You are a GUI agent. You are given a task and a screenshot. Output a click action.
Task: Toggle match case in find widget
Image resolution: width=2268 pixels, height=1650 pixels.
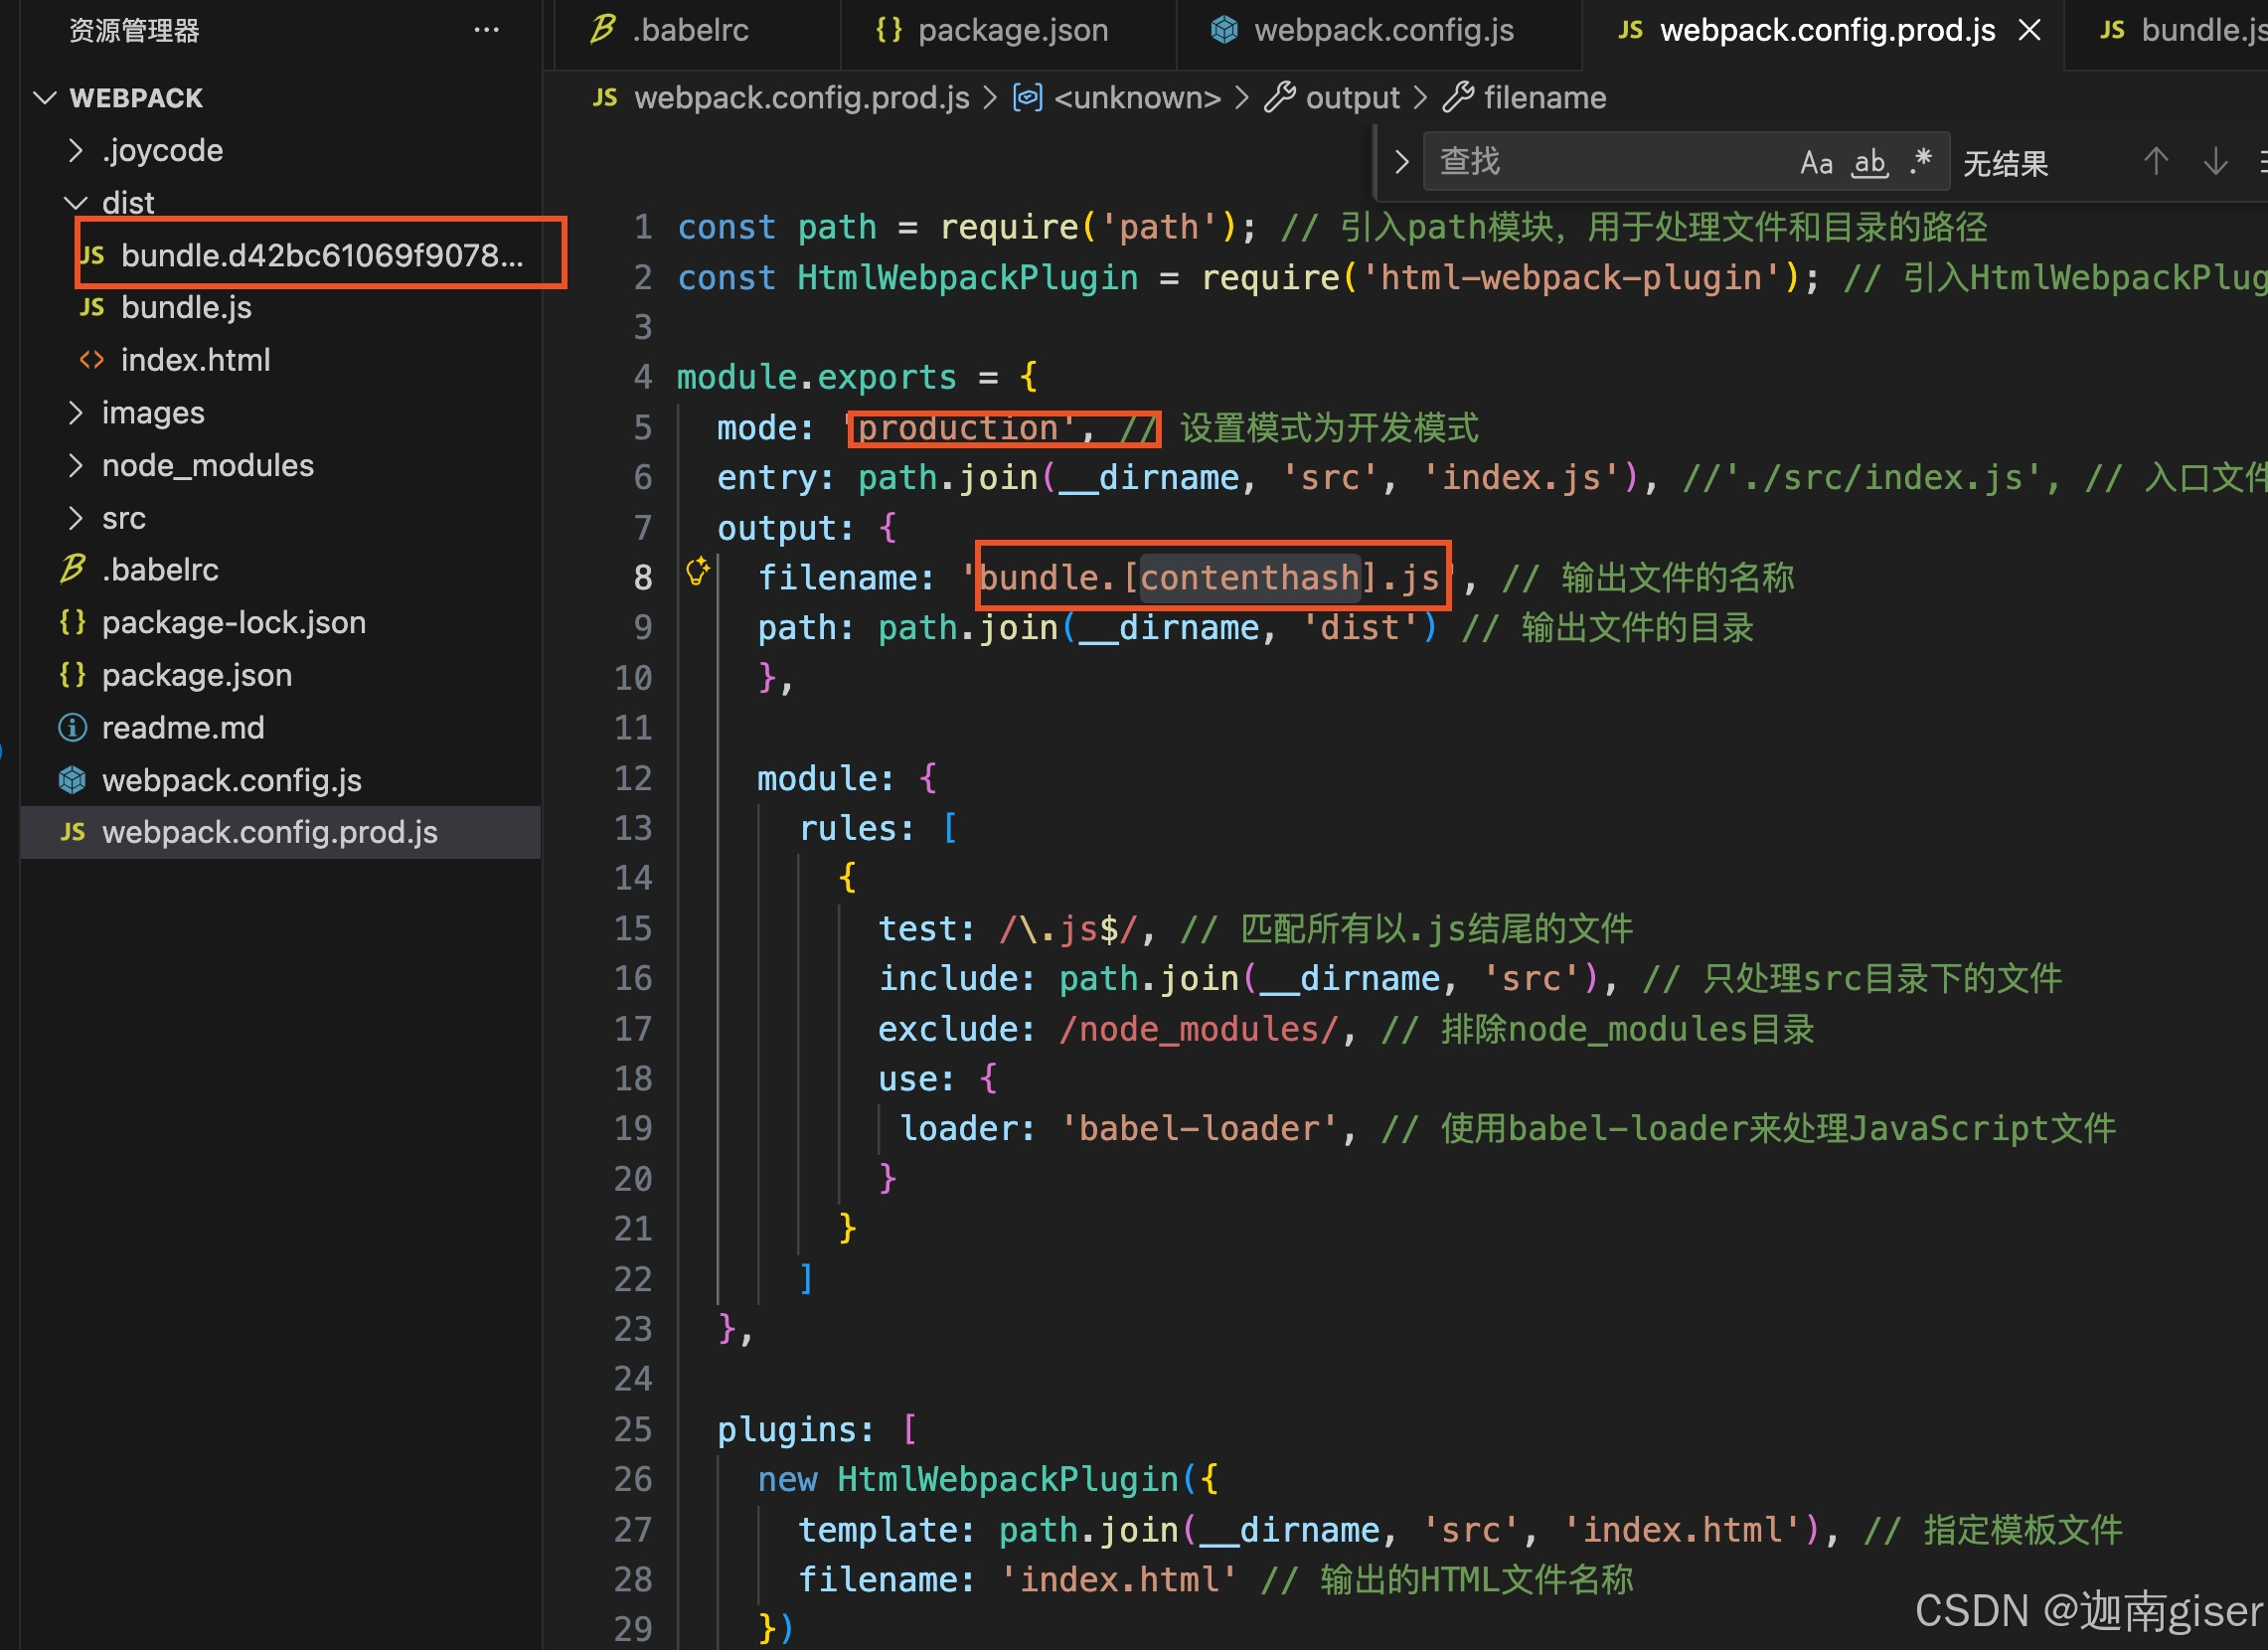click(x=1816, y=162)
